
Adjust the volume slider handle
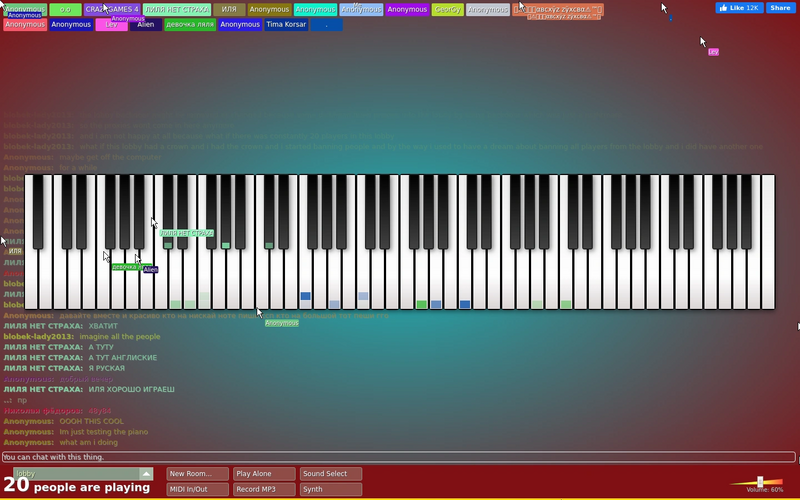tap(760, 482)
